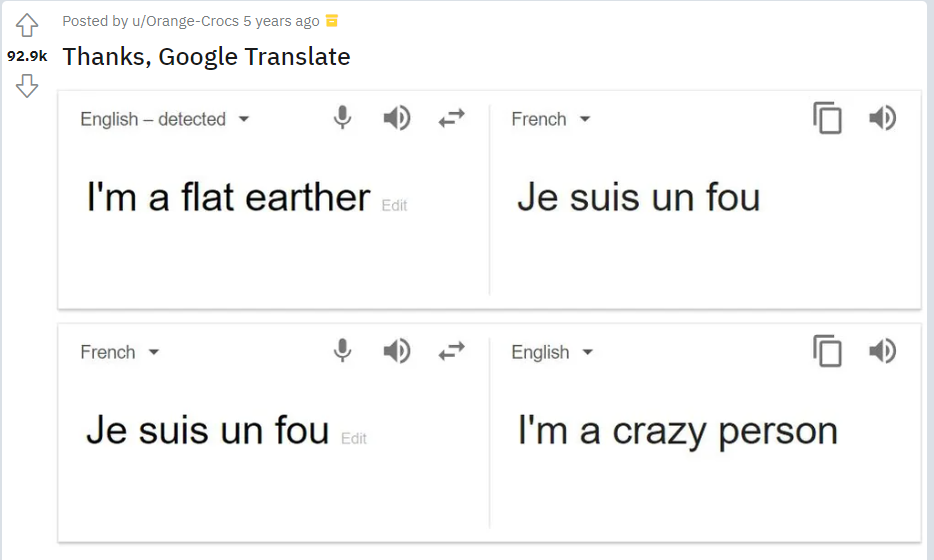Swap languages in the bottom translation panel

(452, 351)
